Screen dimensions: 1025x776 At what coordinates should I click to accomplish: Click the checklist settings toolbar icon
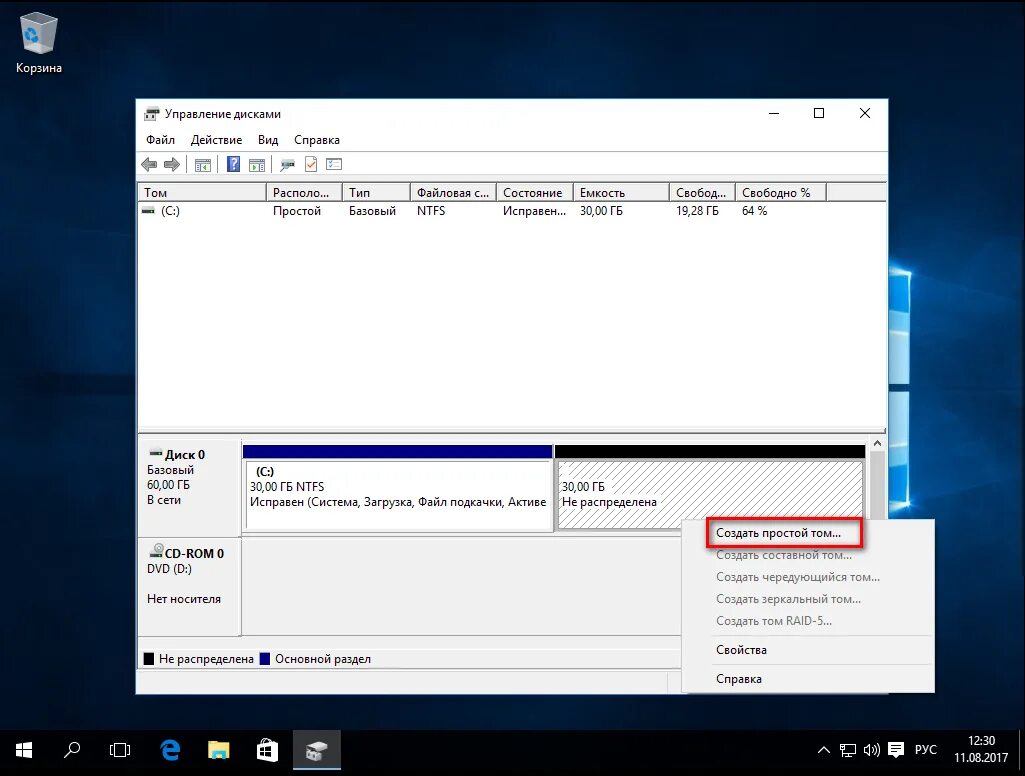click(x=334, y=165)
